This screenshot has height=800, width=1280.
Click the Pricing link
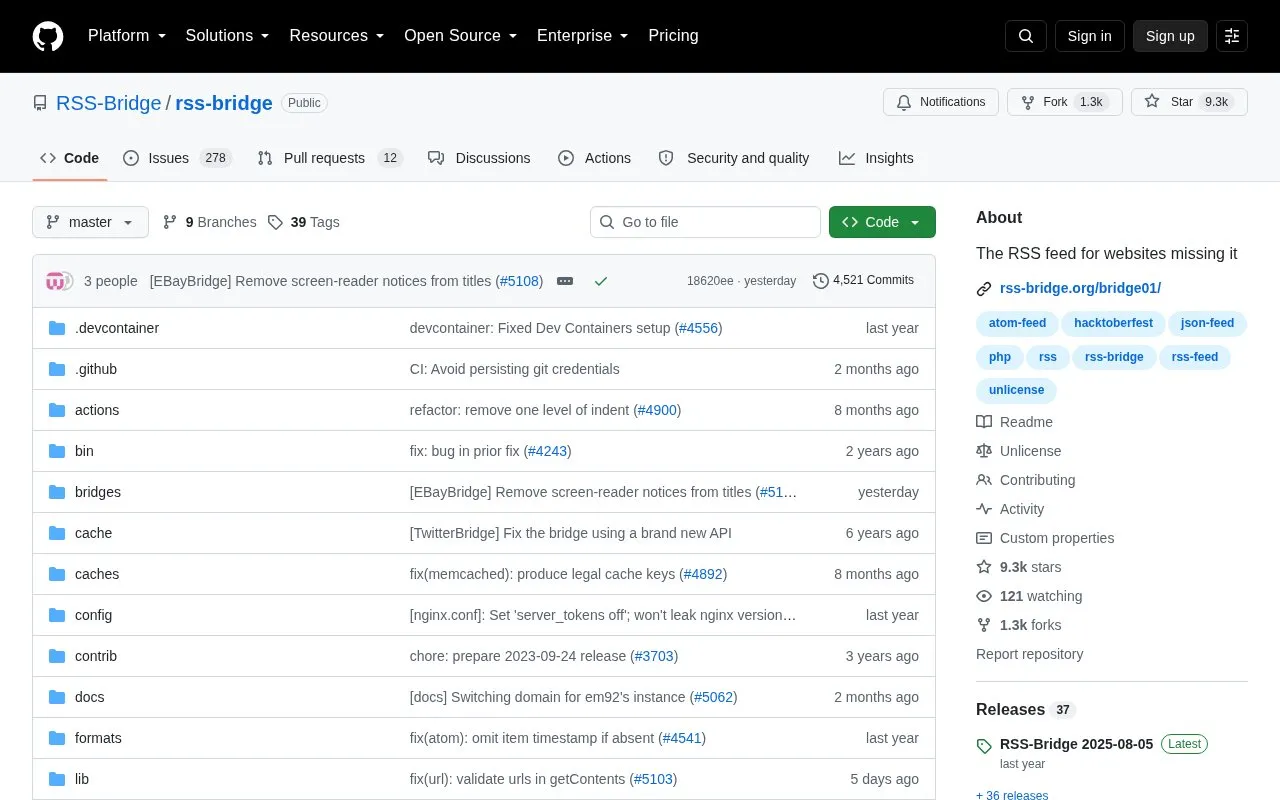tap(673, 36)
